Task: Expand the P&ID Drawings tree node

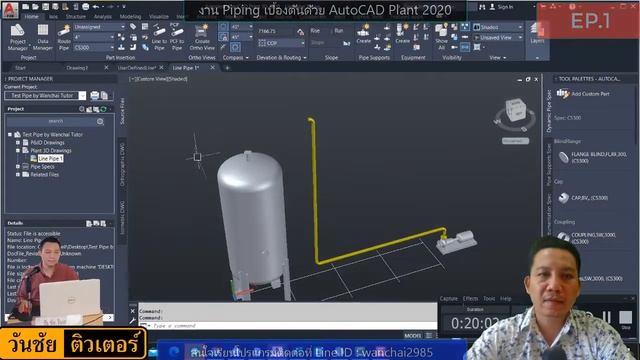Action: point(18,142)
